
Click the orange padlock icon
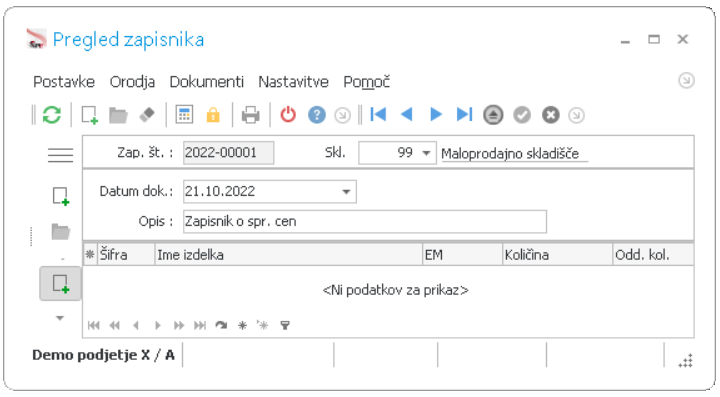click(x=213, y=115)
